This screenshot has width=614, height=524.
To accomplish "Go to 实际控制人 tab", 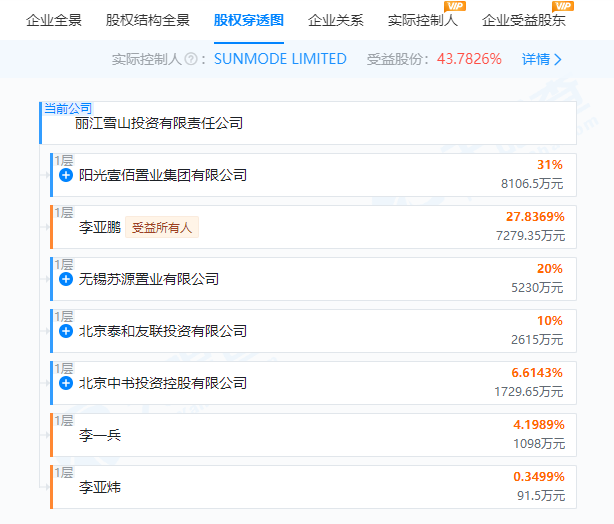I will coord(423,20).
